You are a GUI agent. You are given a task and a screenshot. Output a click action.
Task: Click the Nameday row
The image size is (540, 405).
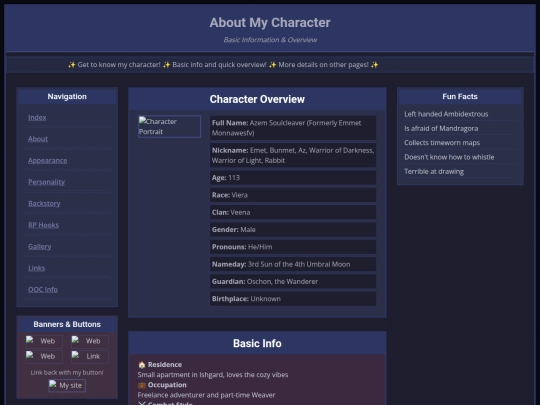(293, 264)
